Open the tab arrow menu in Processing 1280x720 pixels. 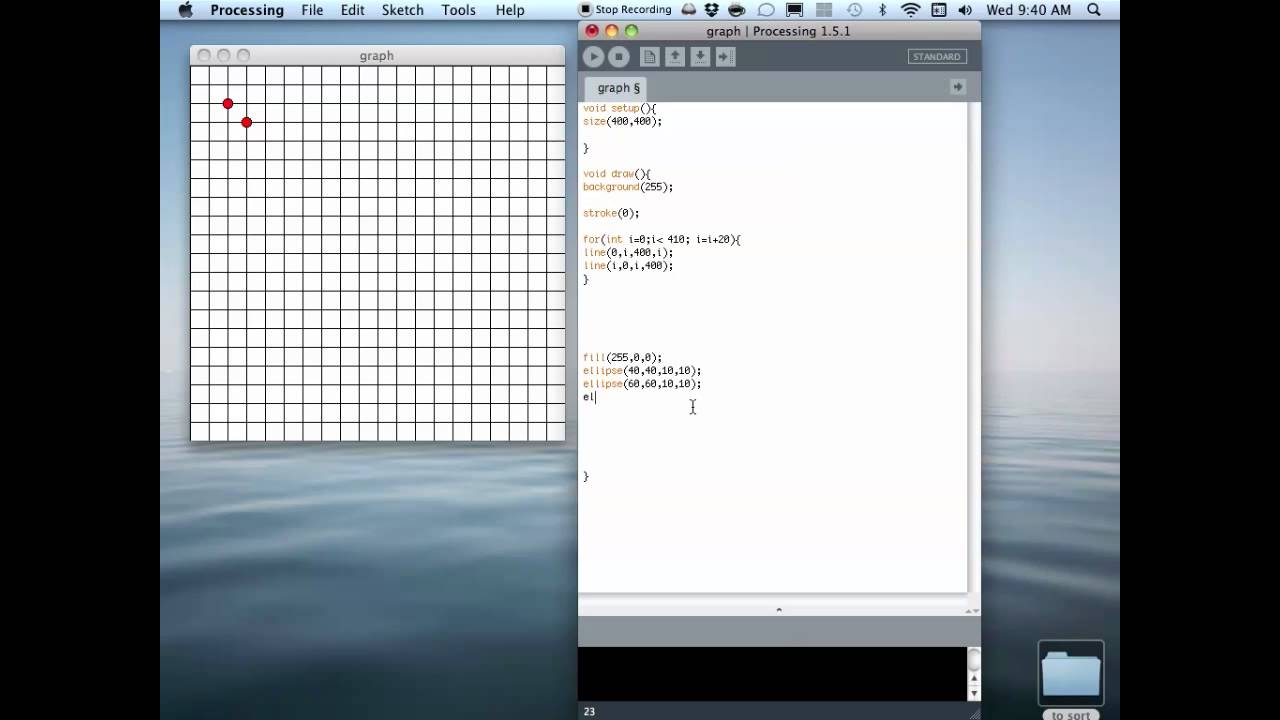(x=957, y=87)
